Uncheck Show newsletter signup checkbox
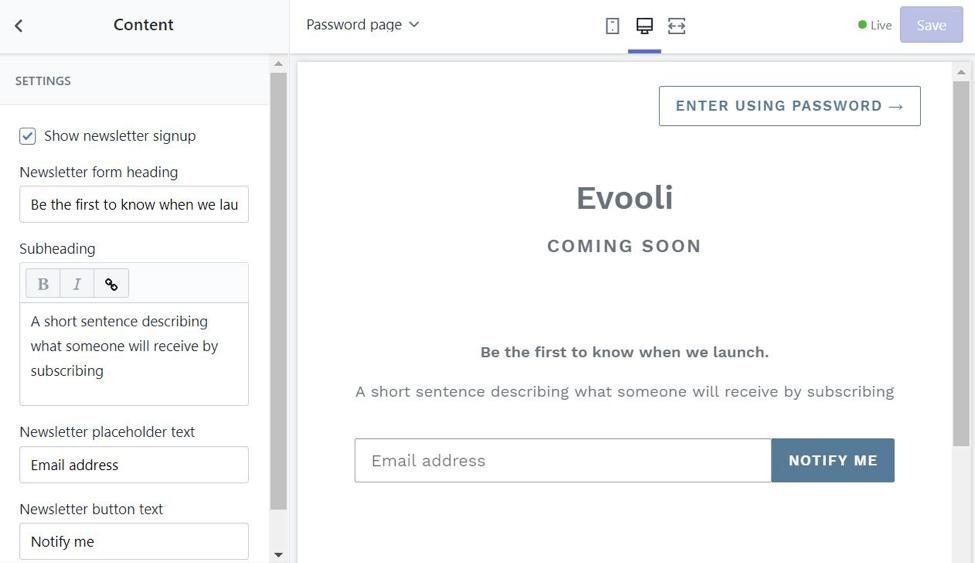Viewport: 975px width, 563px height. [28, 136]
